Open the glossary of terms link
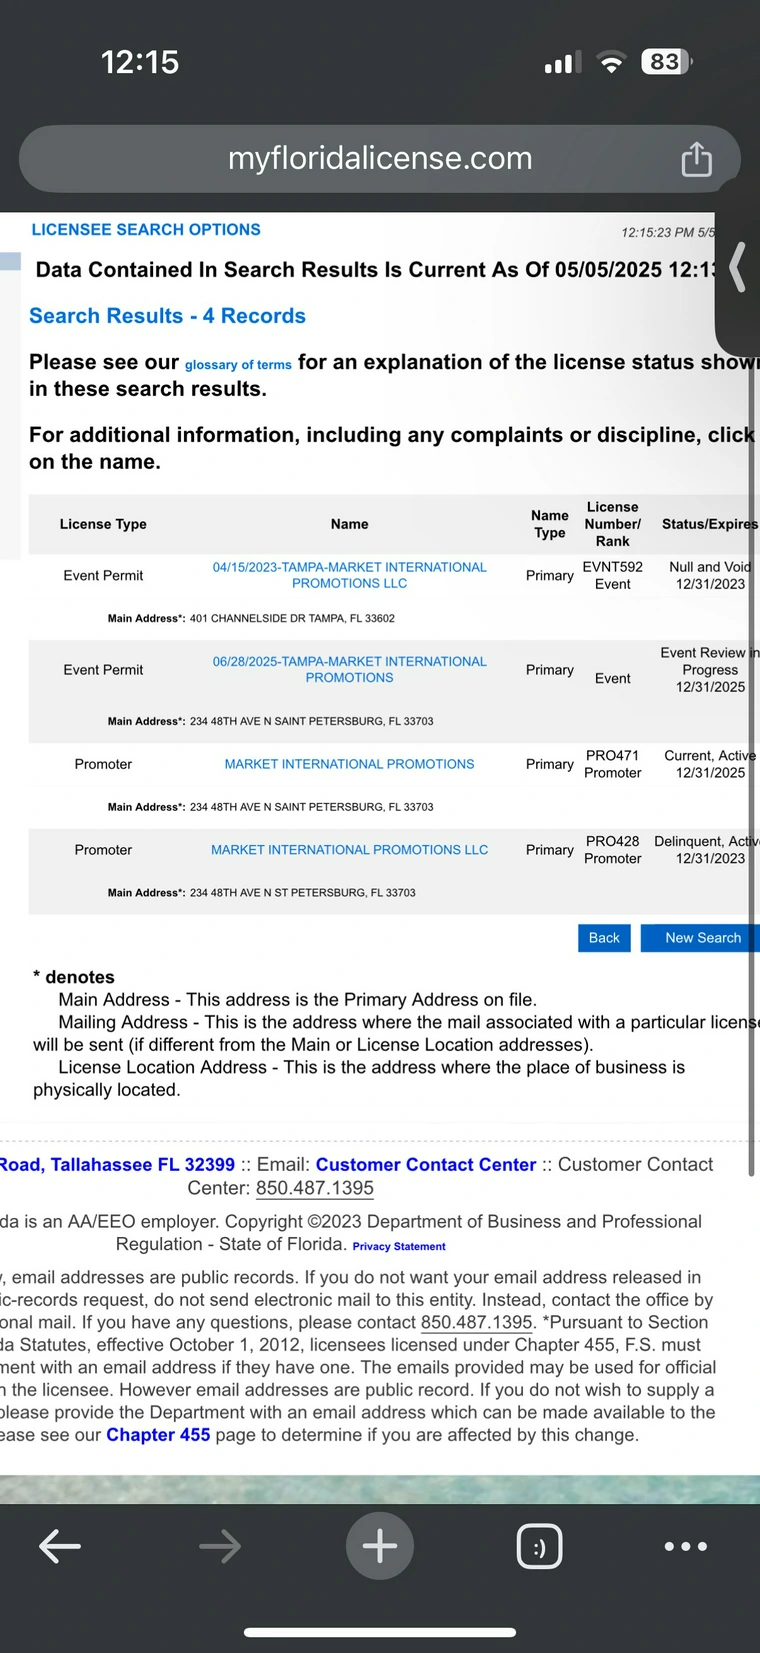Screen dimensions: 760x1653 (x=238, y=365)
